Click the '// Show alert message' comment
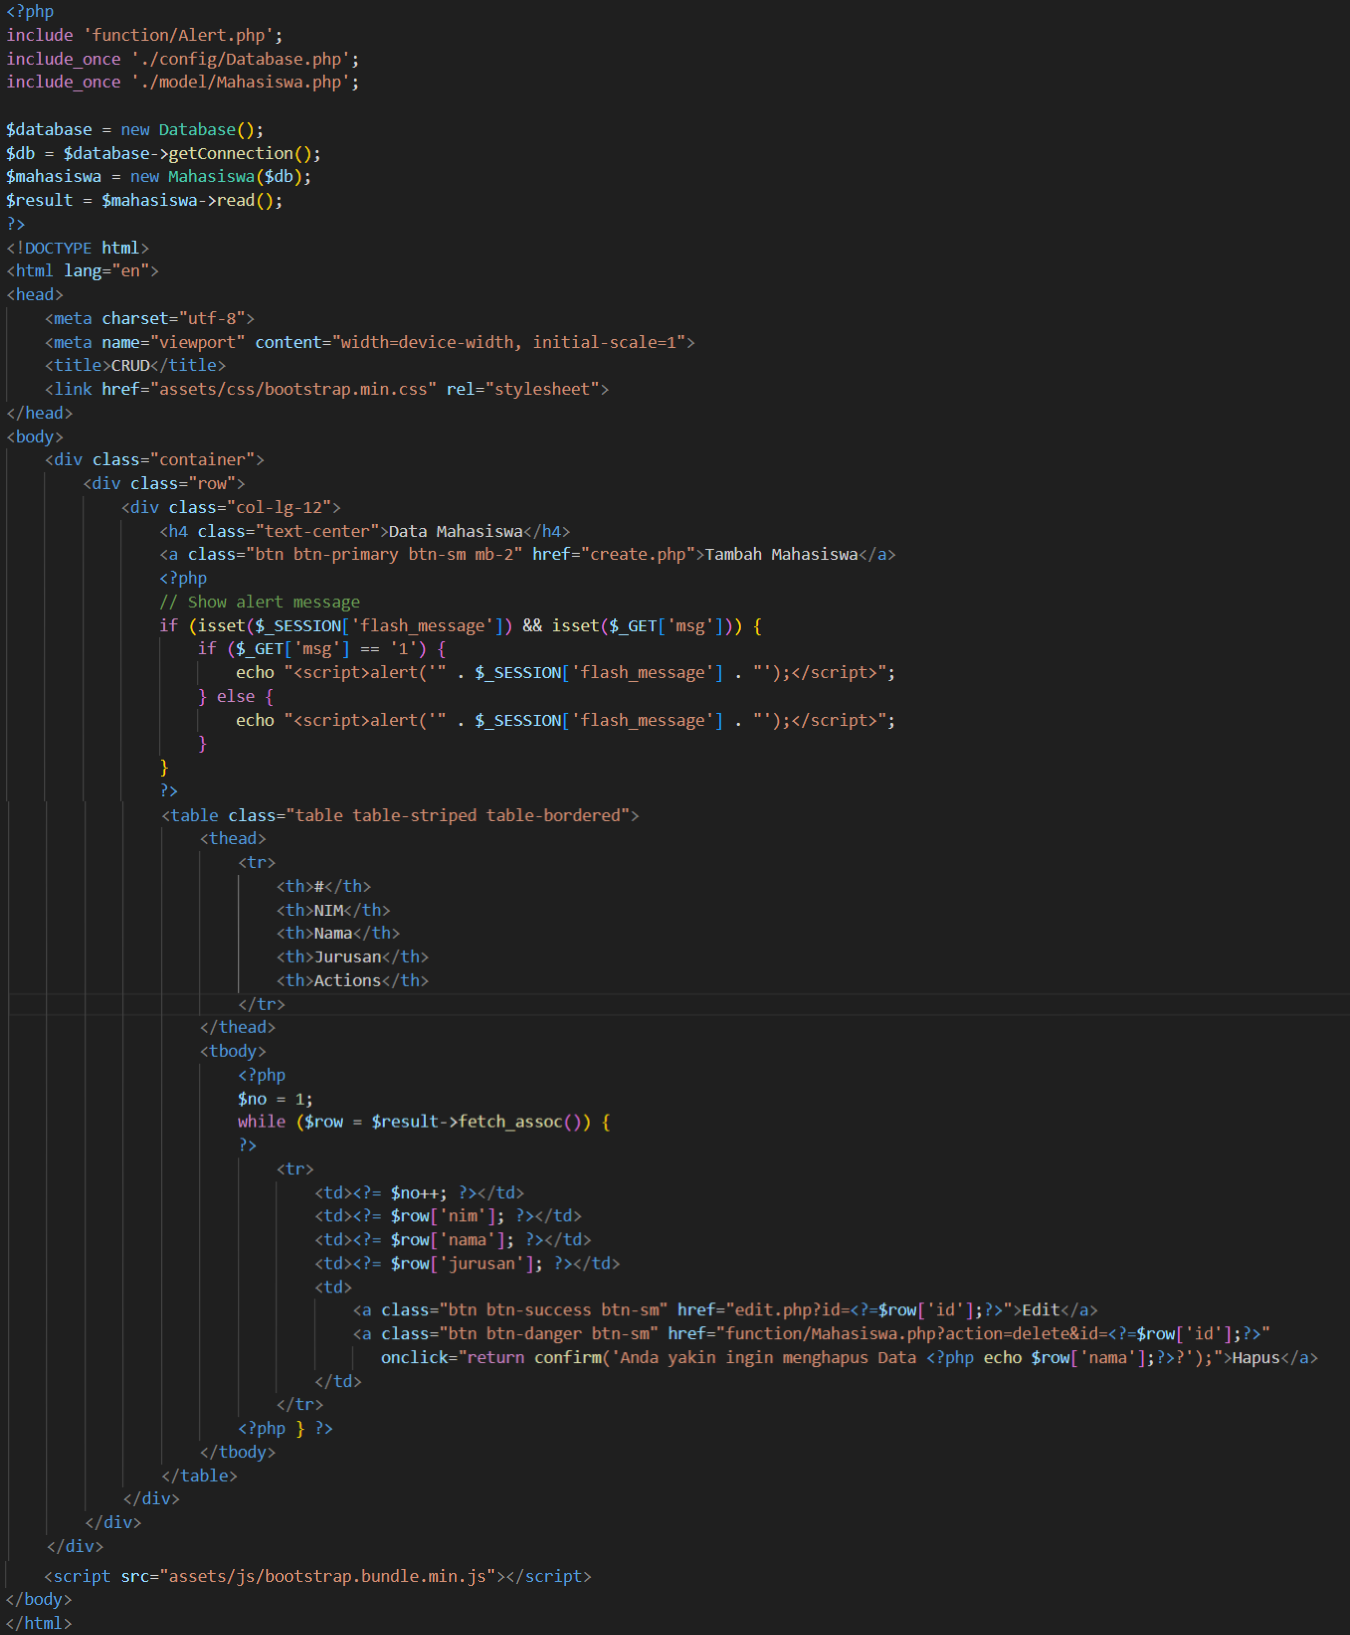Viewport: 1350px width, 1635px height. 260,602
